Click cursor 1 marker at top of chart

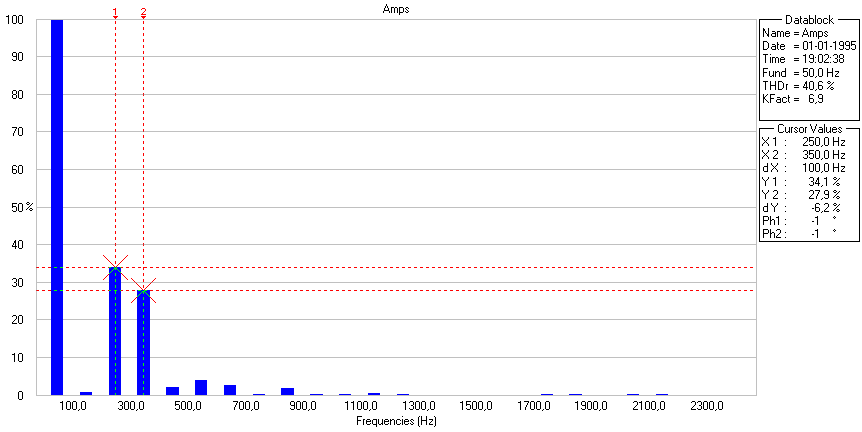[115, 12]
